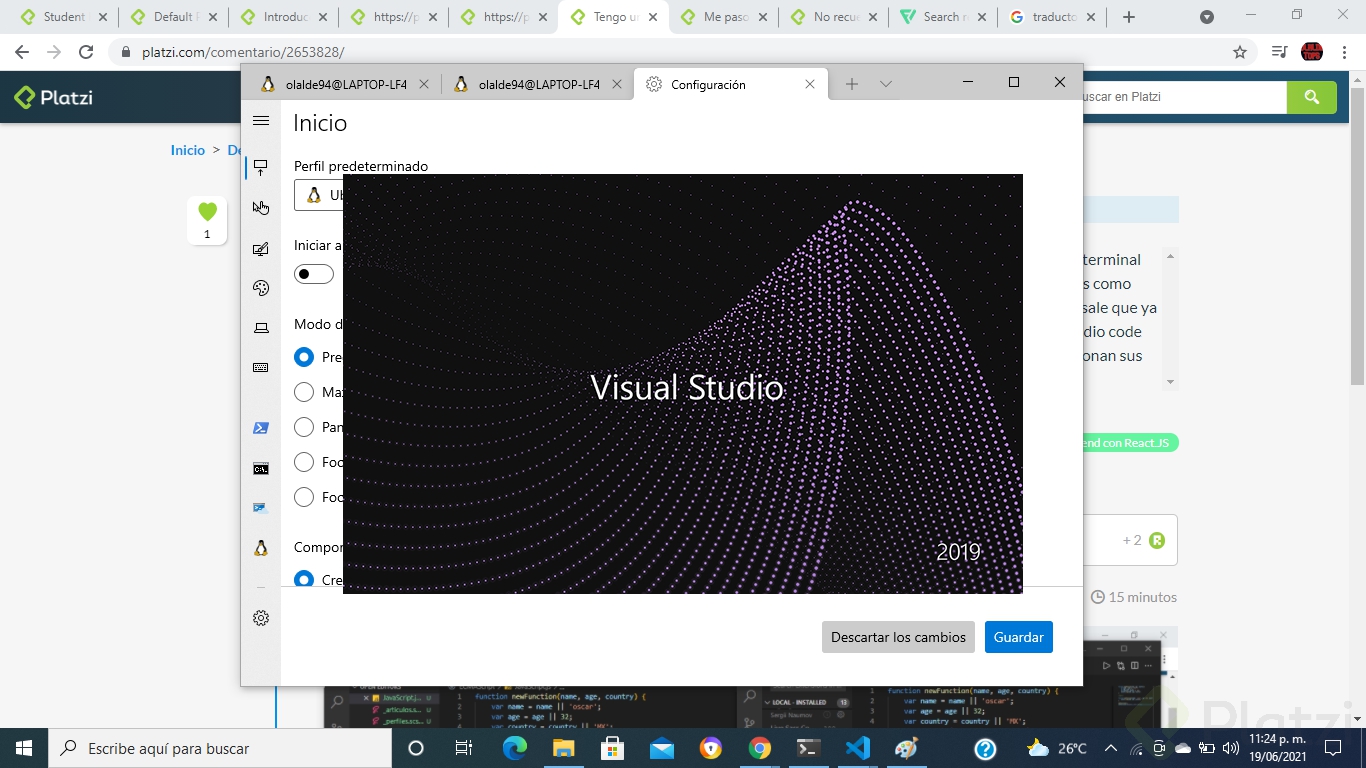Open Visual Studio Code from taskbar
Image resolution: width=1366 pixels, height=768 pixels.
pos(857,748)
